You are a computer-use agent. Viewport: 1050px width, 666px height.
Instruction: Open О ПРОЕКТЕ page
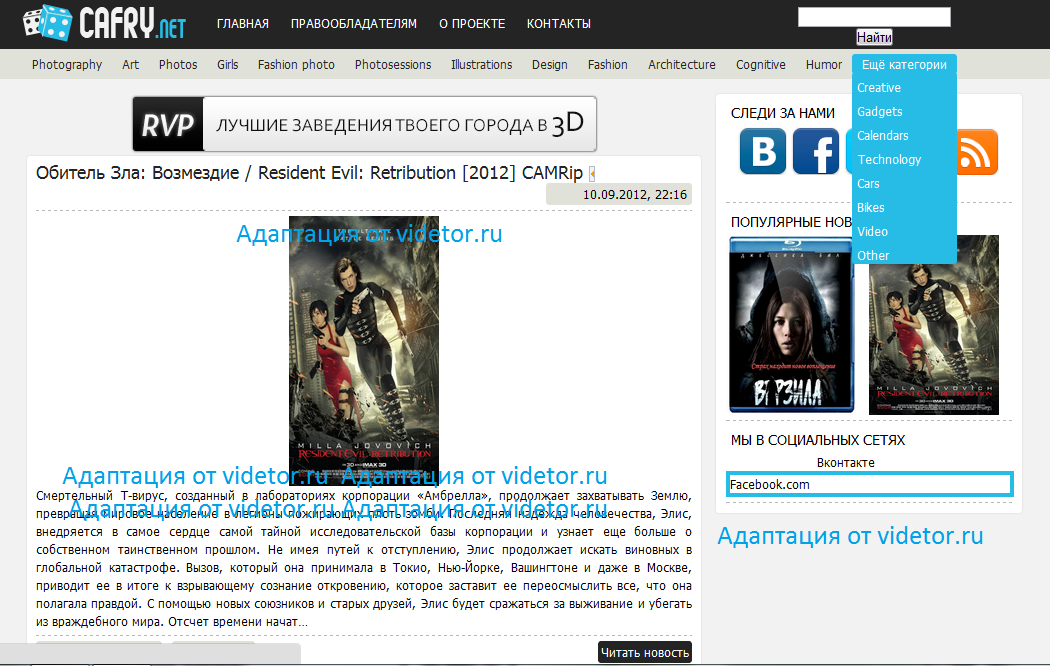(x=472, y=23)
